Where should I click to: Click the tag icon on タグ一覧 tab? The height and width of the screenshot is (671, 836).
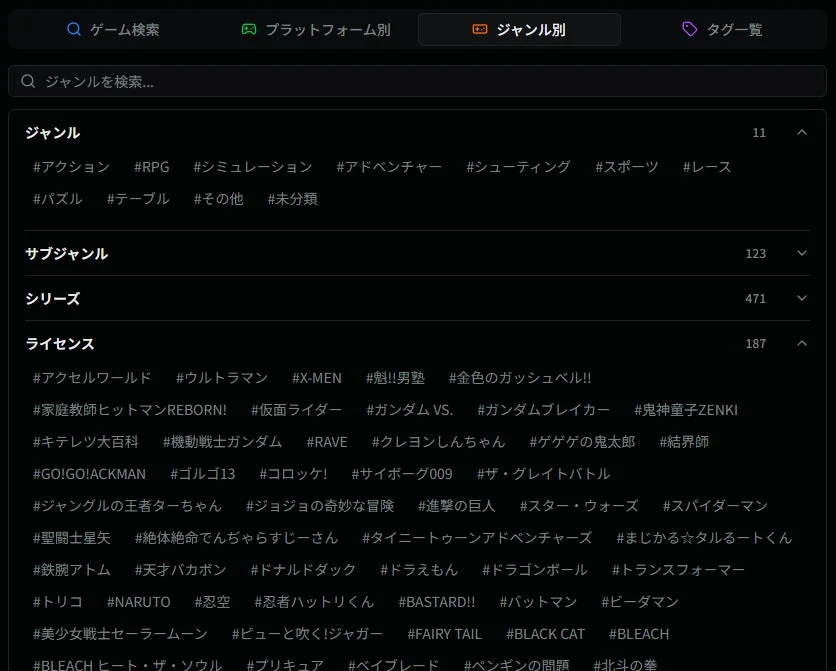690,29
